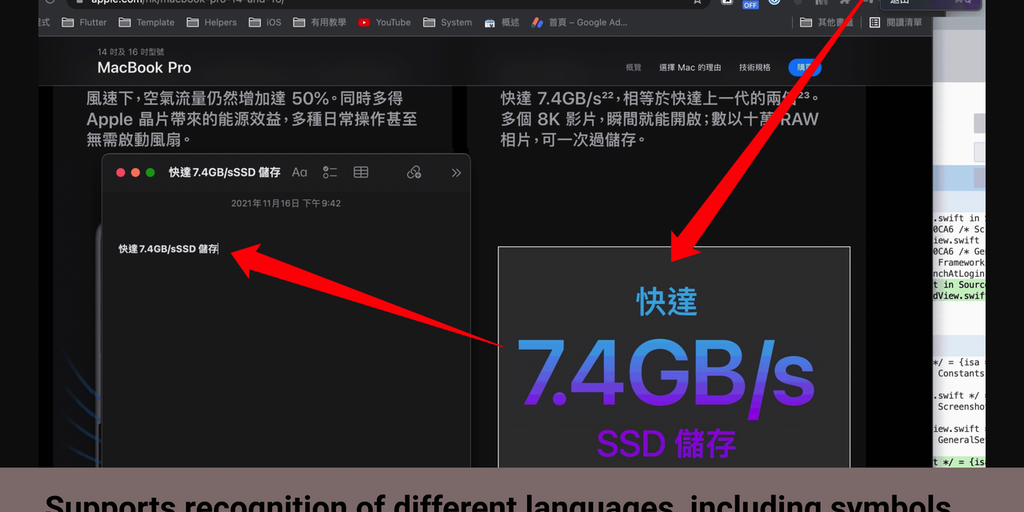Open the System bookmarks folder
The width and height of the screenshot is (1024, 512).
coord(447,22)
